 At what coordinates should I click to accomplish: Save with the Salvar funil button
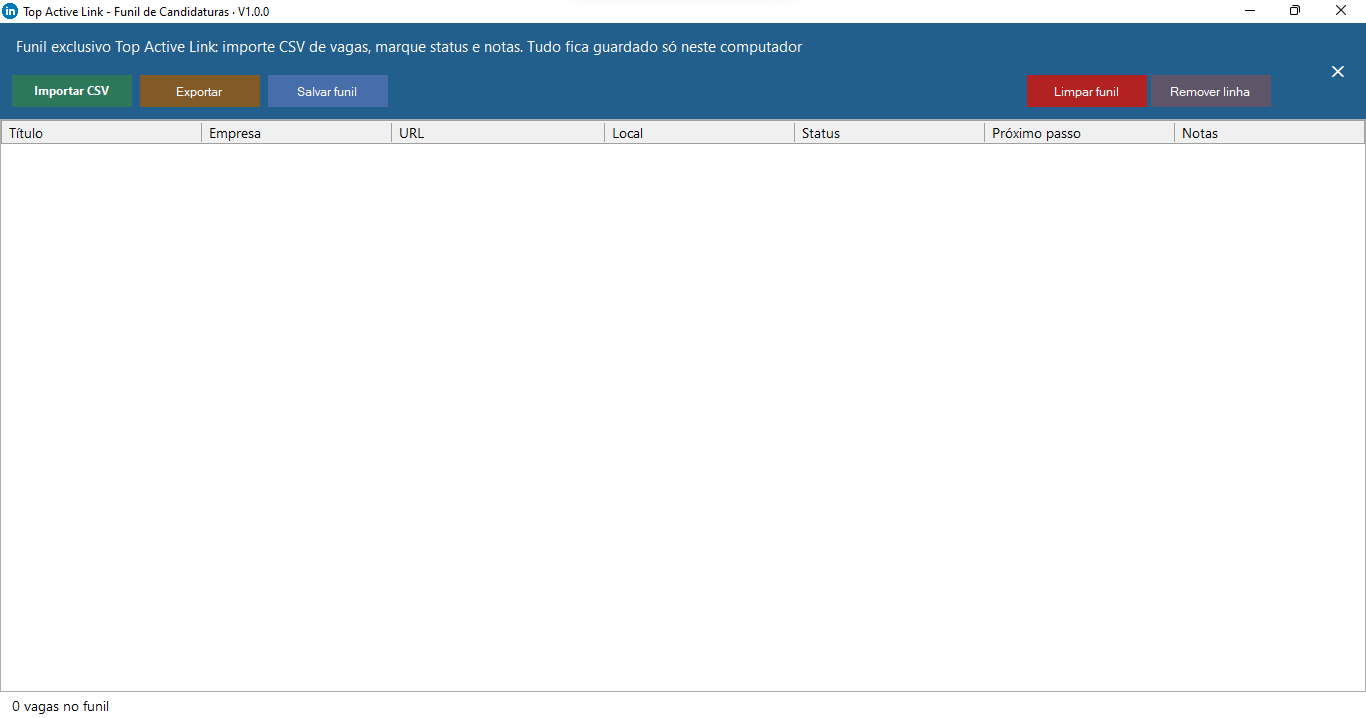328,91
